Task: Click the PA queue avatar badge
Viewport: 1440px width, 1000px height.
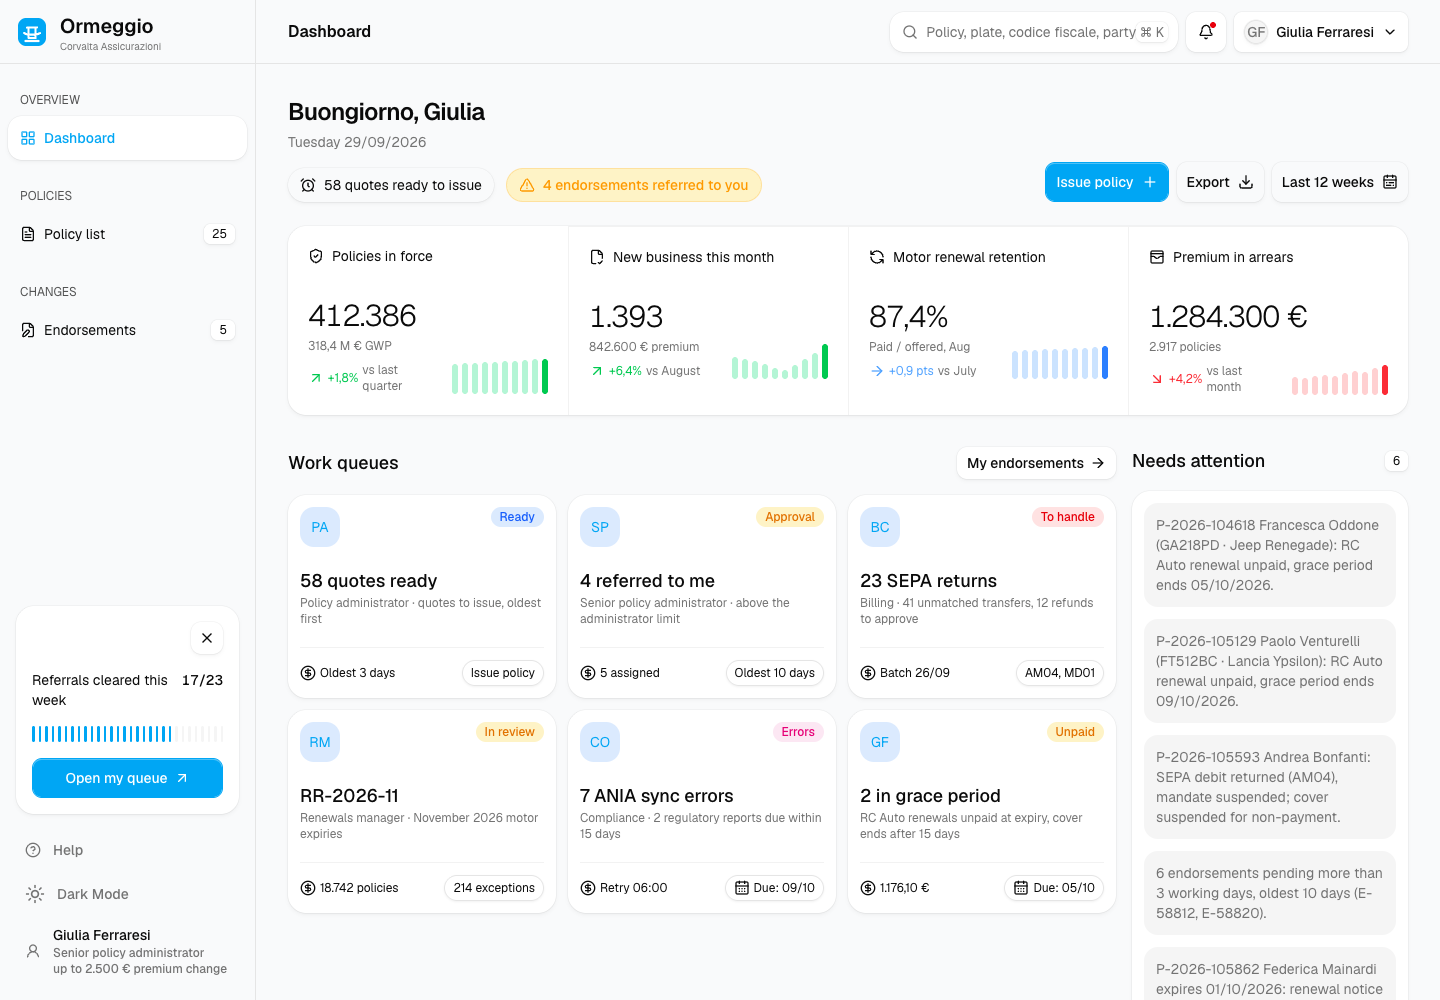Action: click(x=320, y=527)
